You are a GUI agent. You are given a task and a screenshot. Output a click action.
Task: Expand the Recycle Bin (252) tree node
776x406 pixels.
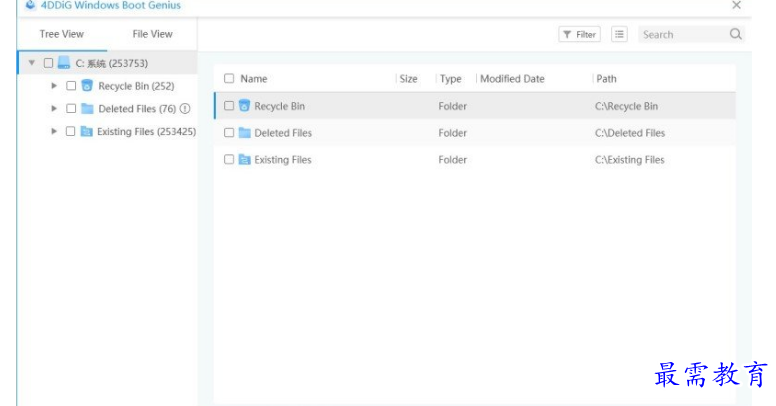[x=54, y=86]
